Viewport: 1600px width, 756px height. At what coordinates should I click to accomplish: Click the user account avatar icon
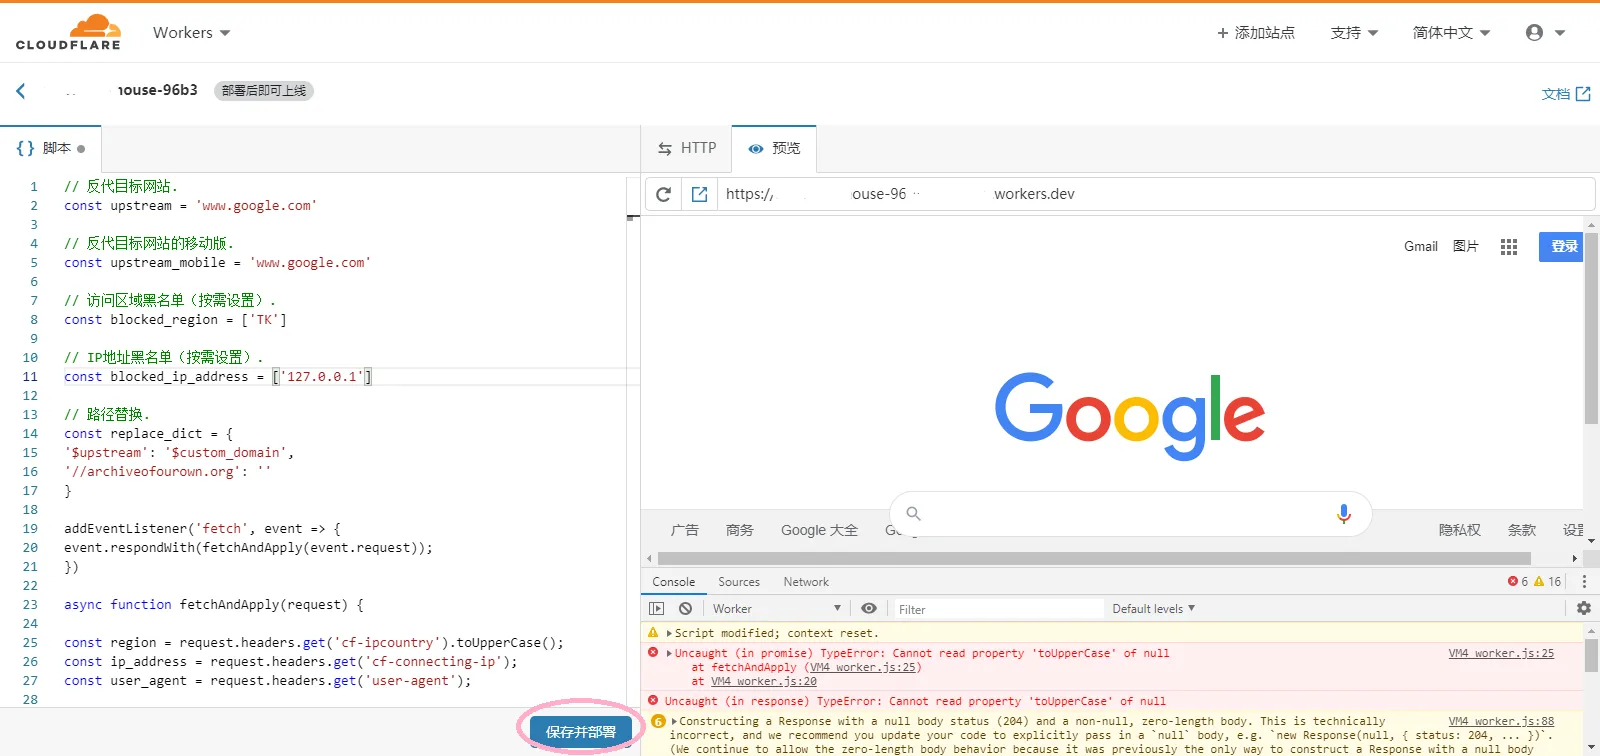coord(1534,32)
